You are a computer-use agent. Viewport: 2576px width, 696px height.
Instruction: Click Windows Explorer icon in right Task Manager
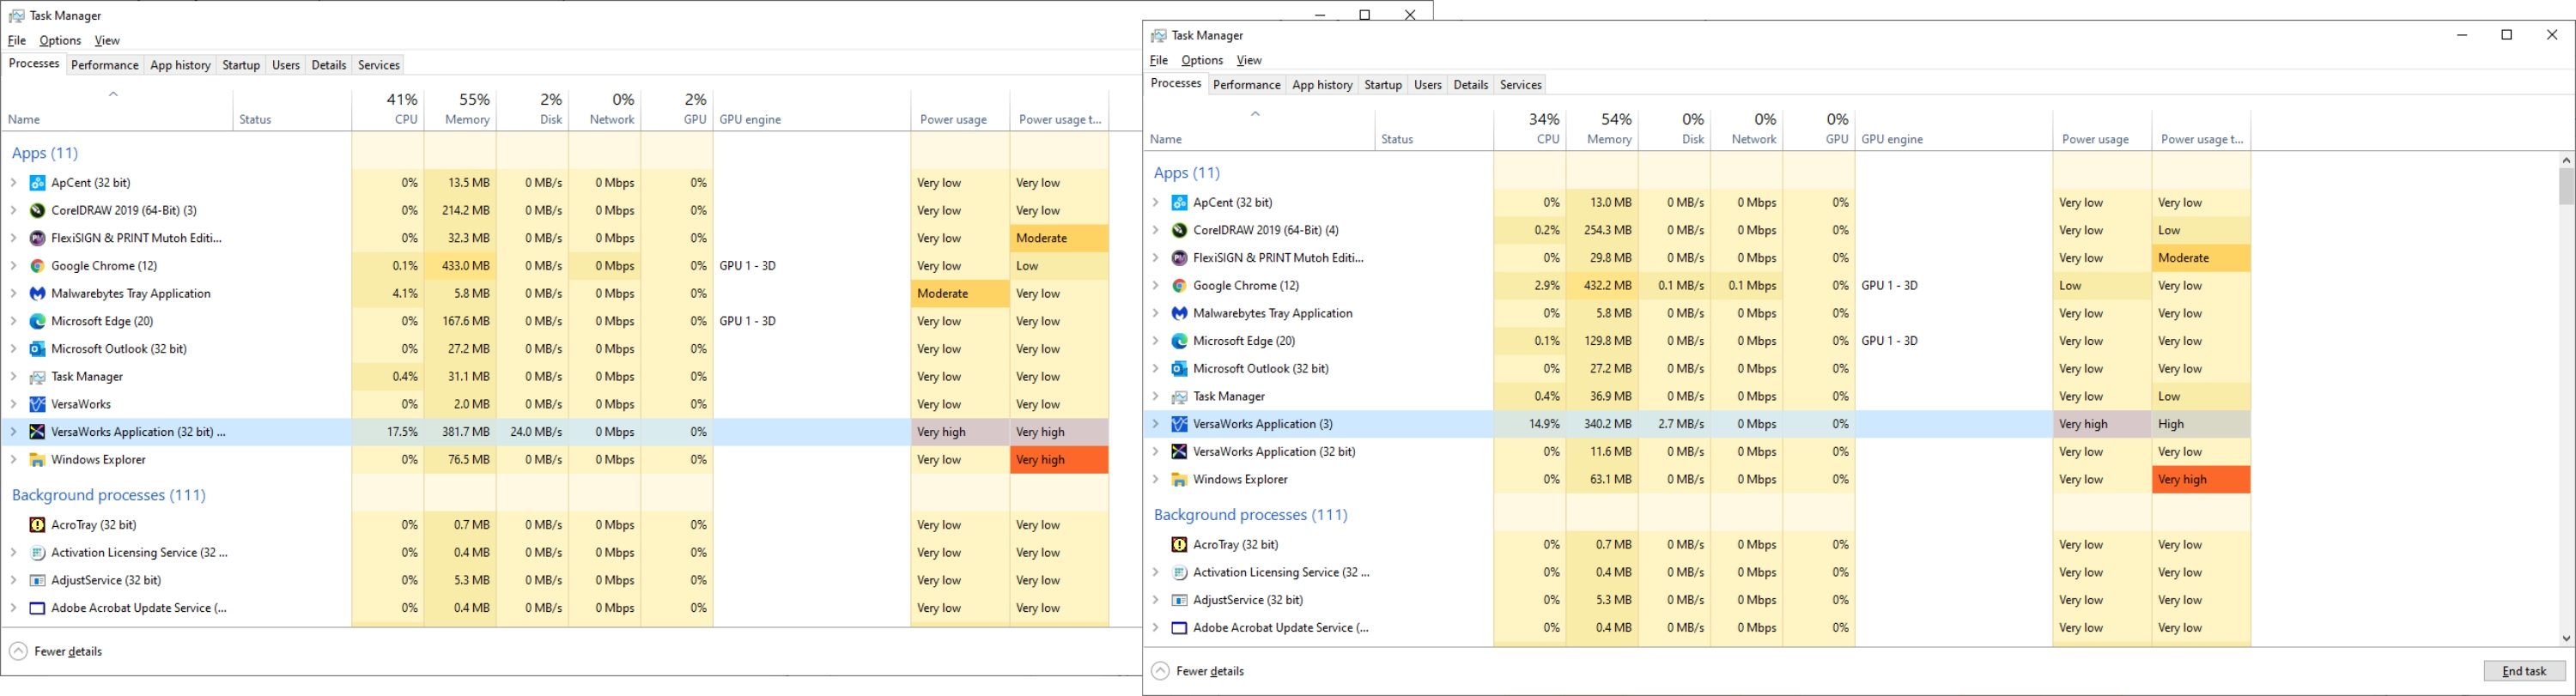click(x=1179, y=480)
